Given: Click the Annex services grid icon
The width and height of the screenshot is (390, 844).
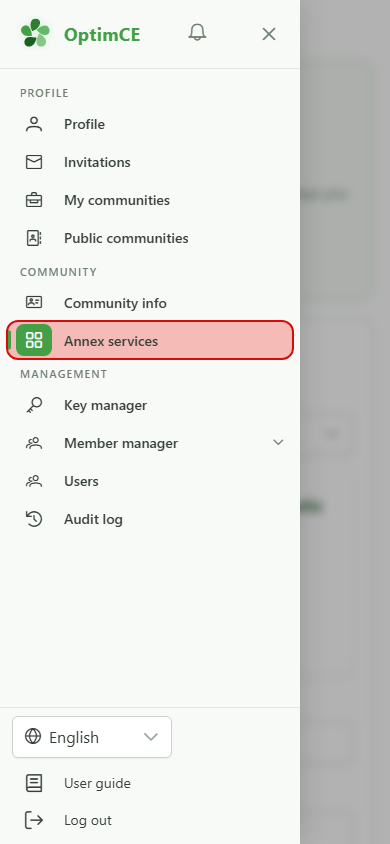Looking at the screenshot, I should [34, 340].
